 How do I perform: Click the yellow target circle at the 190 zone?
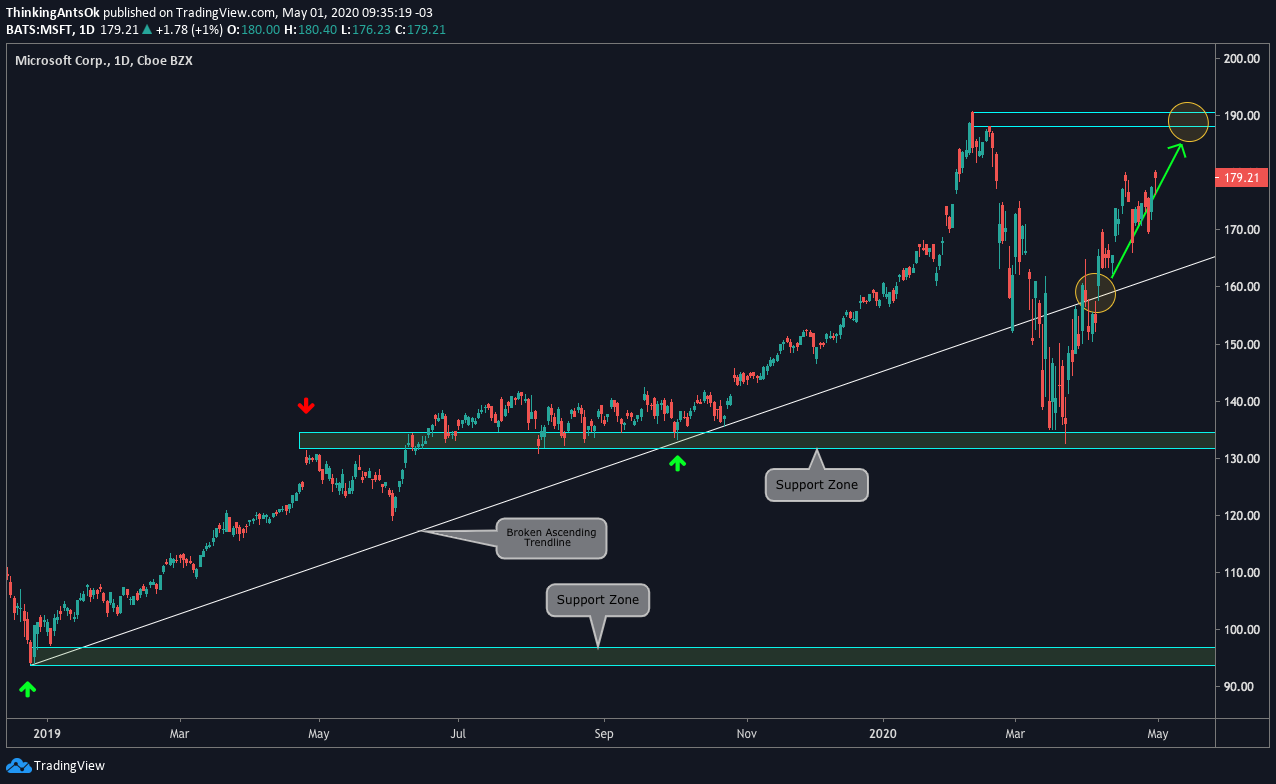(1188, 121)
